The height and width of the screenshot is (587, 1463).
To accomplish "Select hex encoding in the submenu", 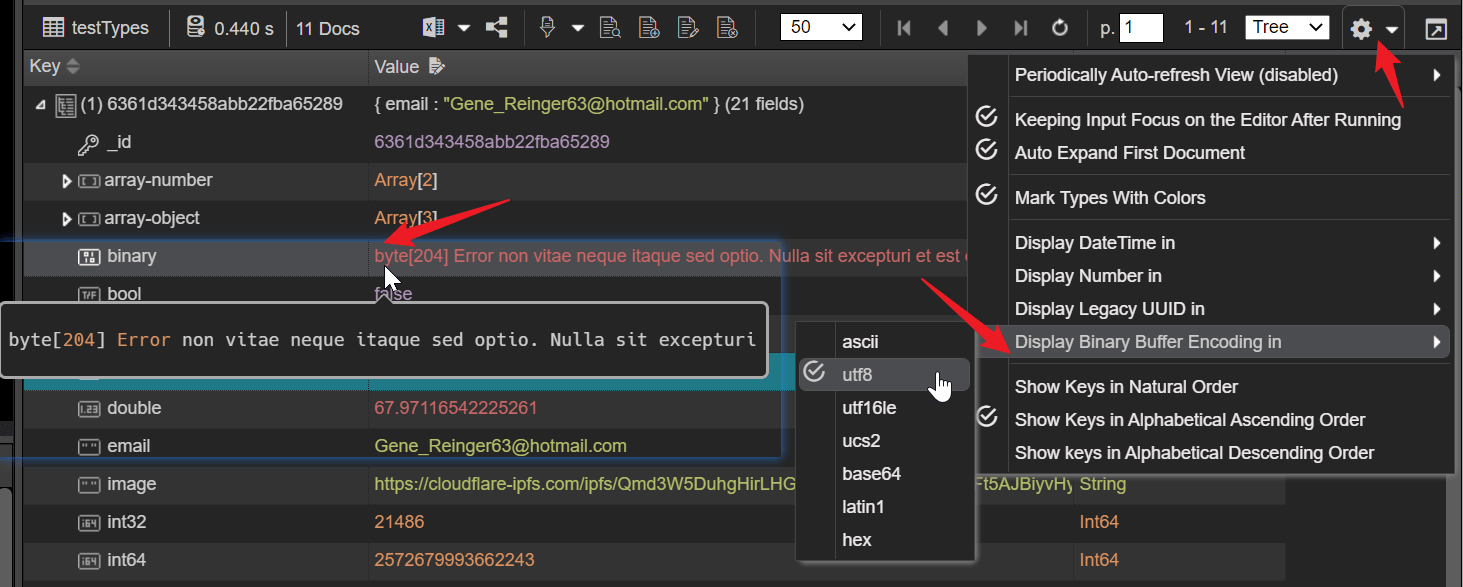I will click(857, 540).
